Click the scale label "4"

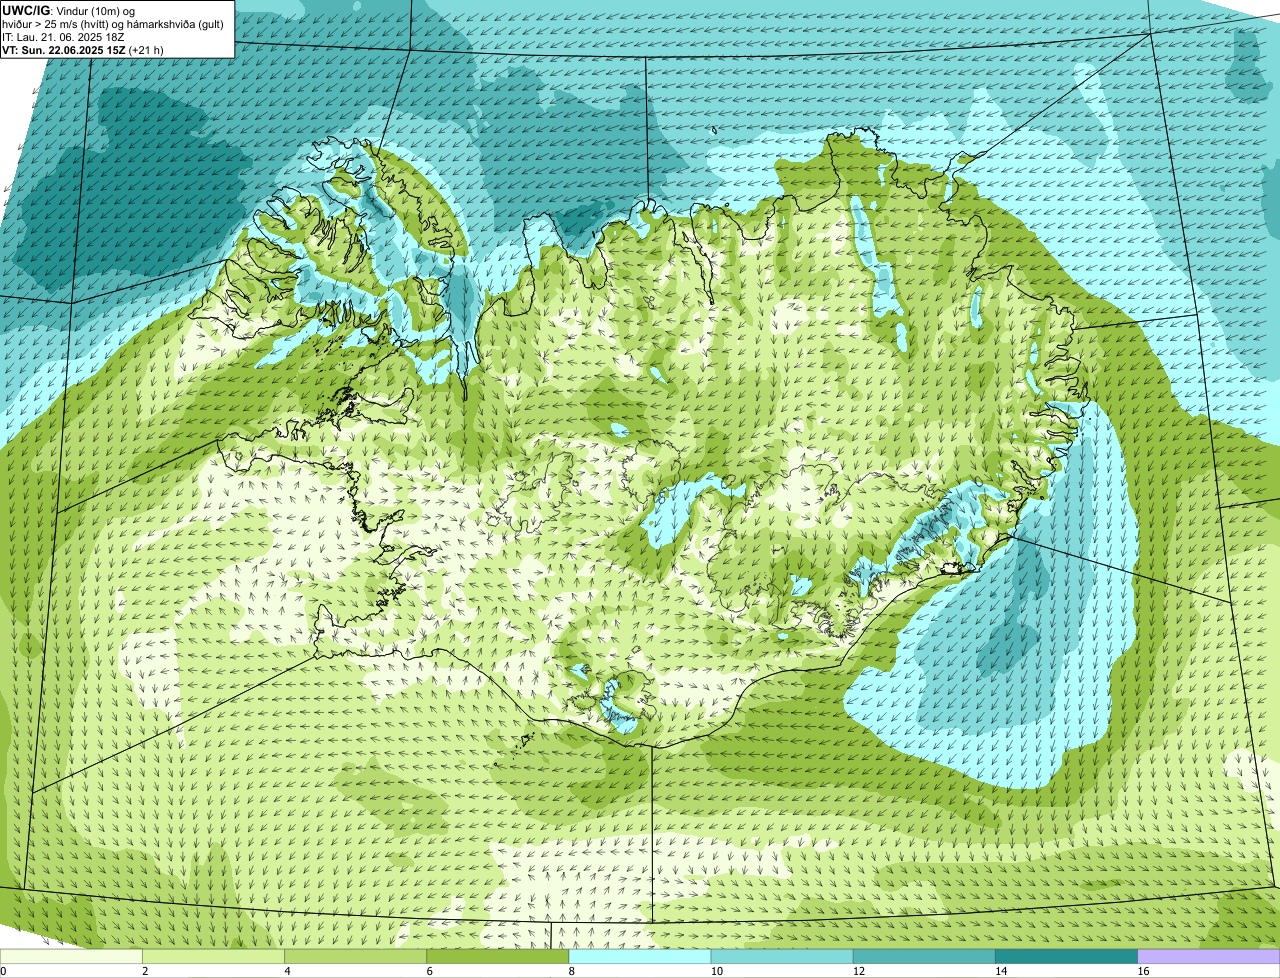point(287,971)
